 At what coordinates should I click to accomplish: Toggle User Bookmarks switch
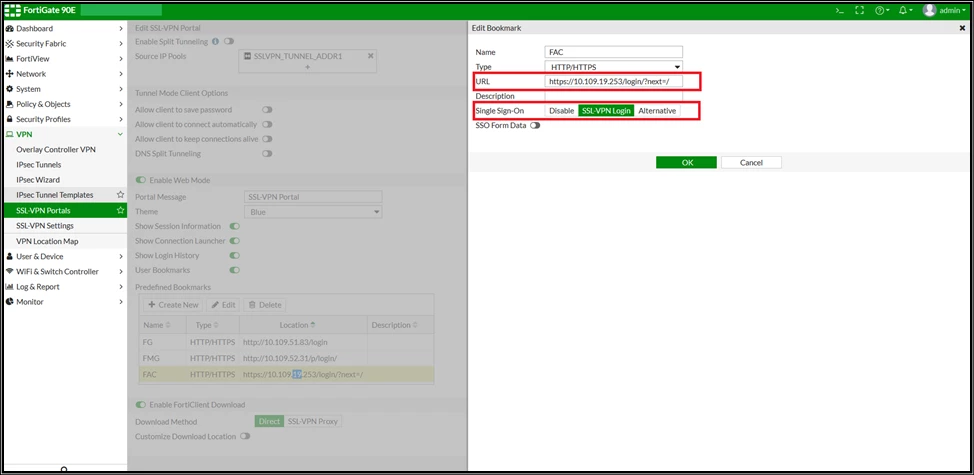[235, 270]
